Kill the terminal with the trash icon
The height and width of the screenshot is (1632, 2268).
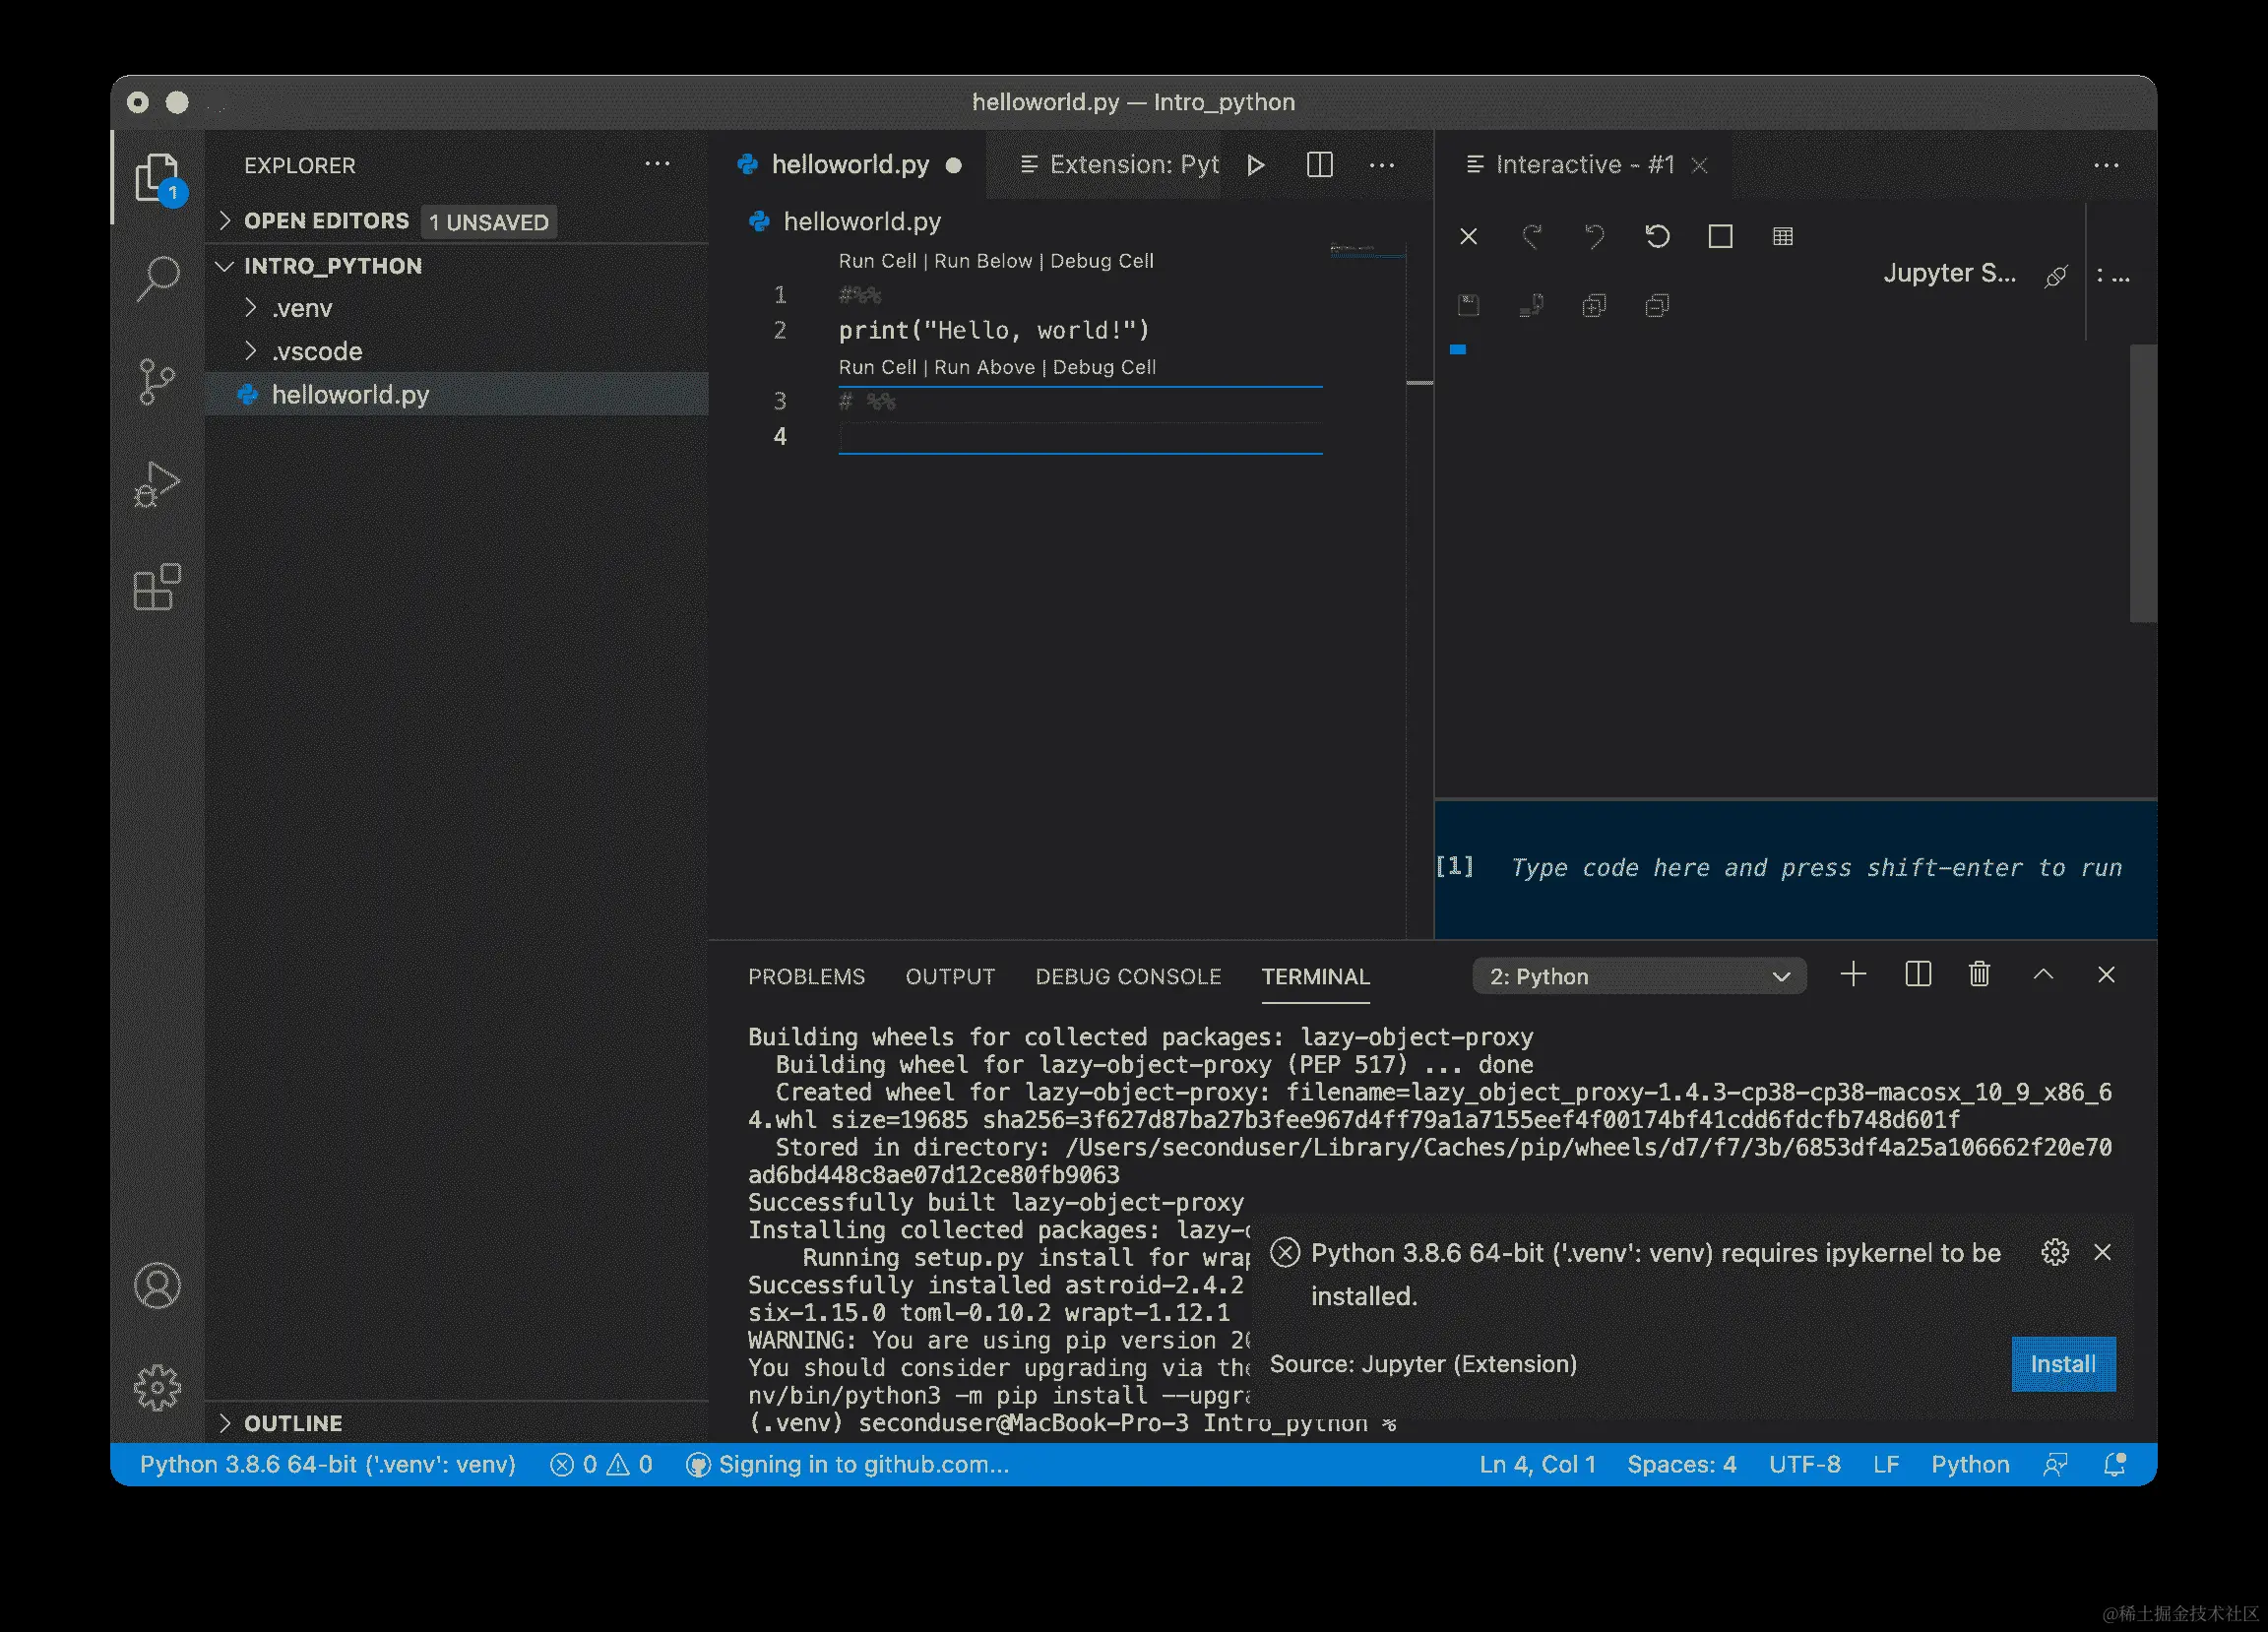point(1979,975)
